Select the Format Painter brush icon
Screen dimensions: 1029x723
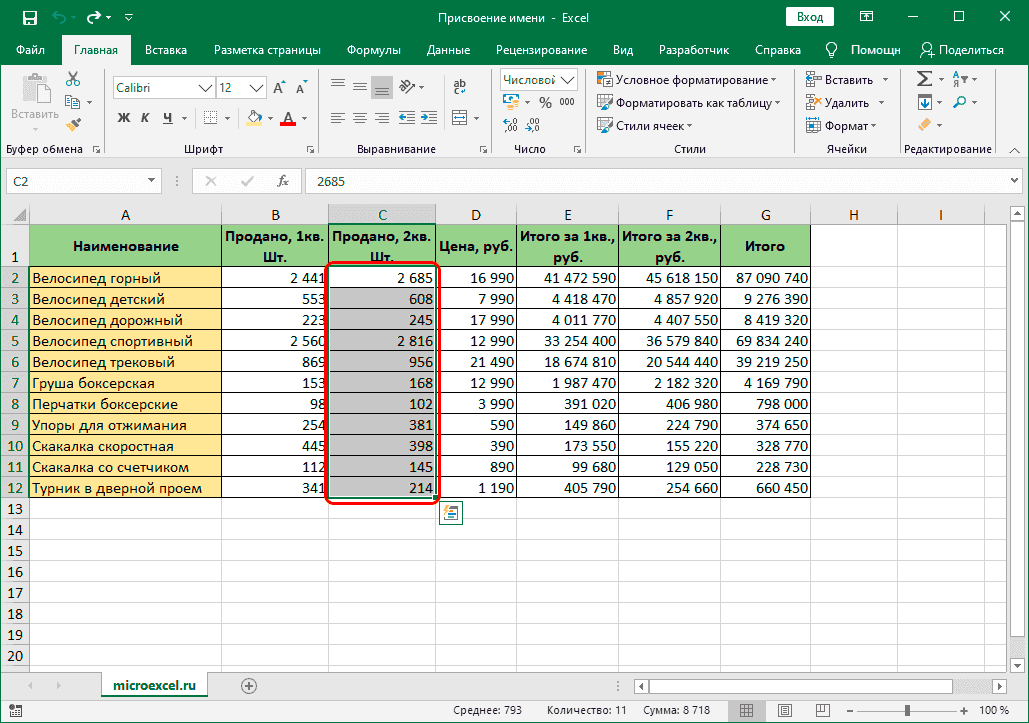click(x=73, y=124)
